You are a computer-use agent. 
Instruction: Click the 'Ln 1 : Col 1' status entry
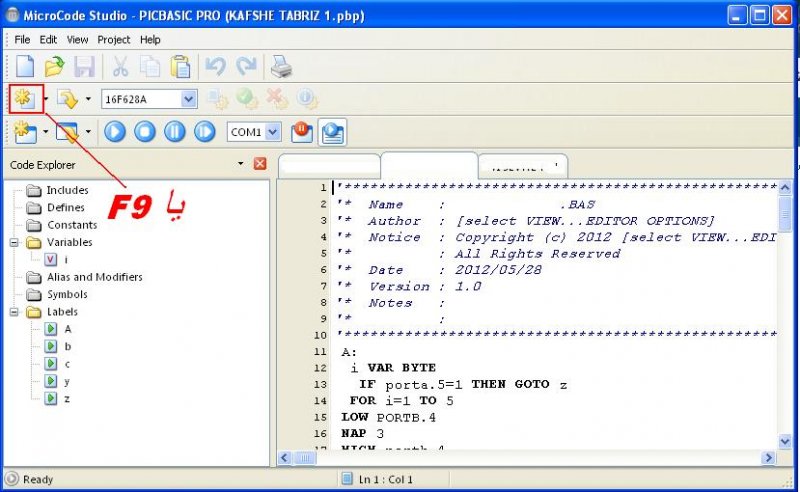tap(386, 479)
